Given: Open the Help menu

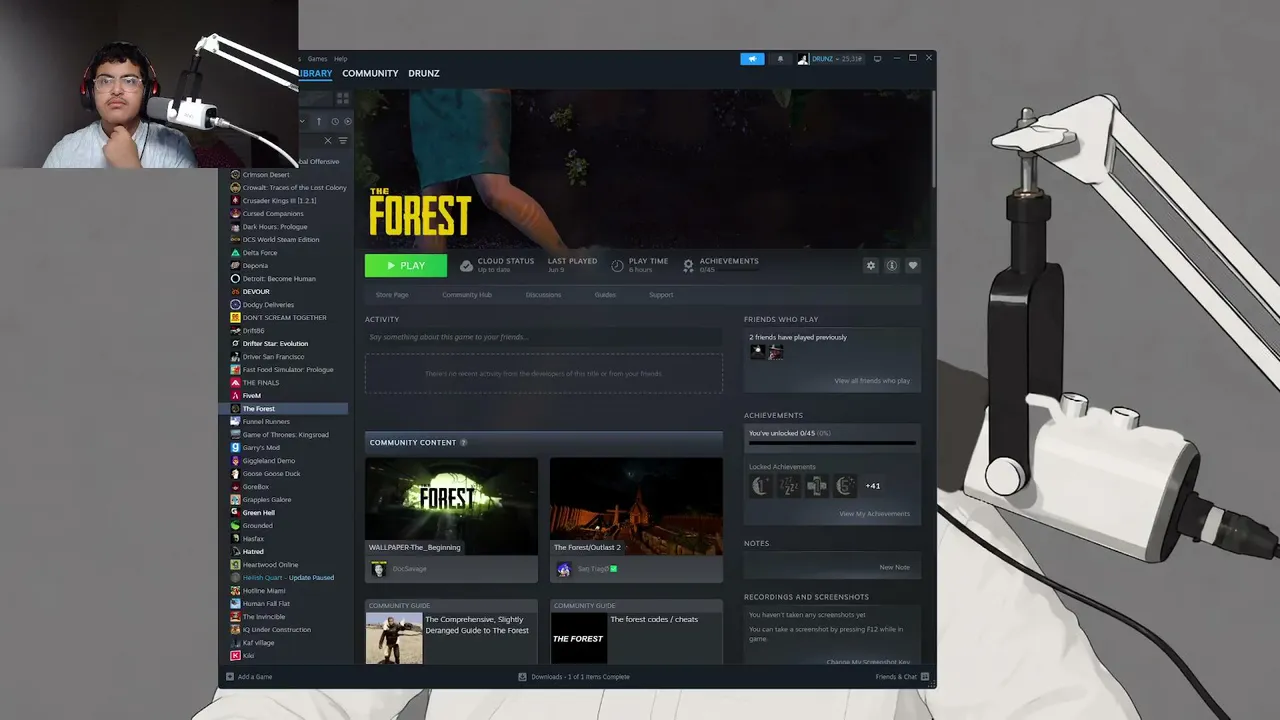Looking at the screenshot, I should pyautogui.click(x=340, y=59).
